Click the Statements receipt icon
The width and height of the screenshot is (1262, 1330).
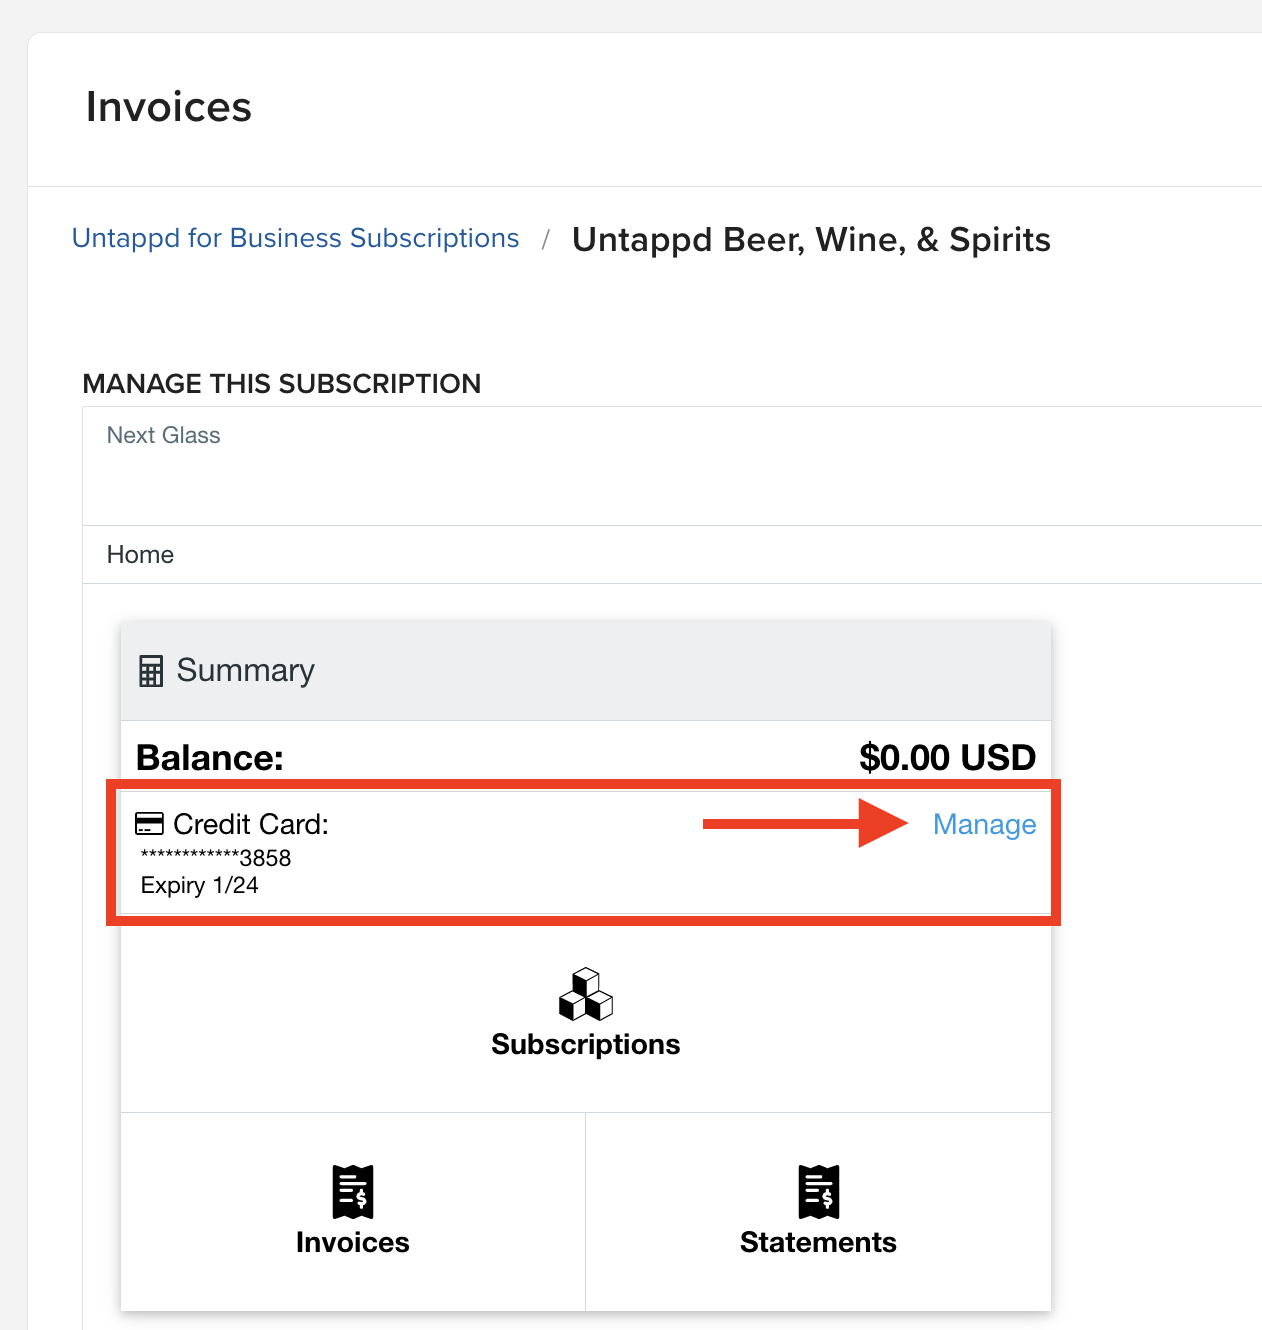(x=819, y=1192)
